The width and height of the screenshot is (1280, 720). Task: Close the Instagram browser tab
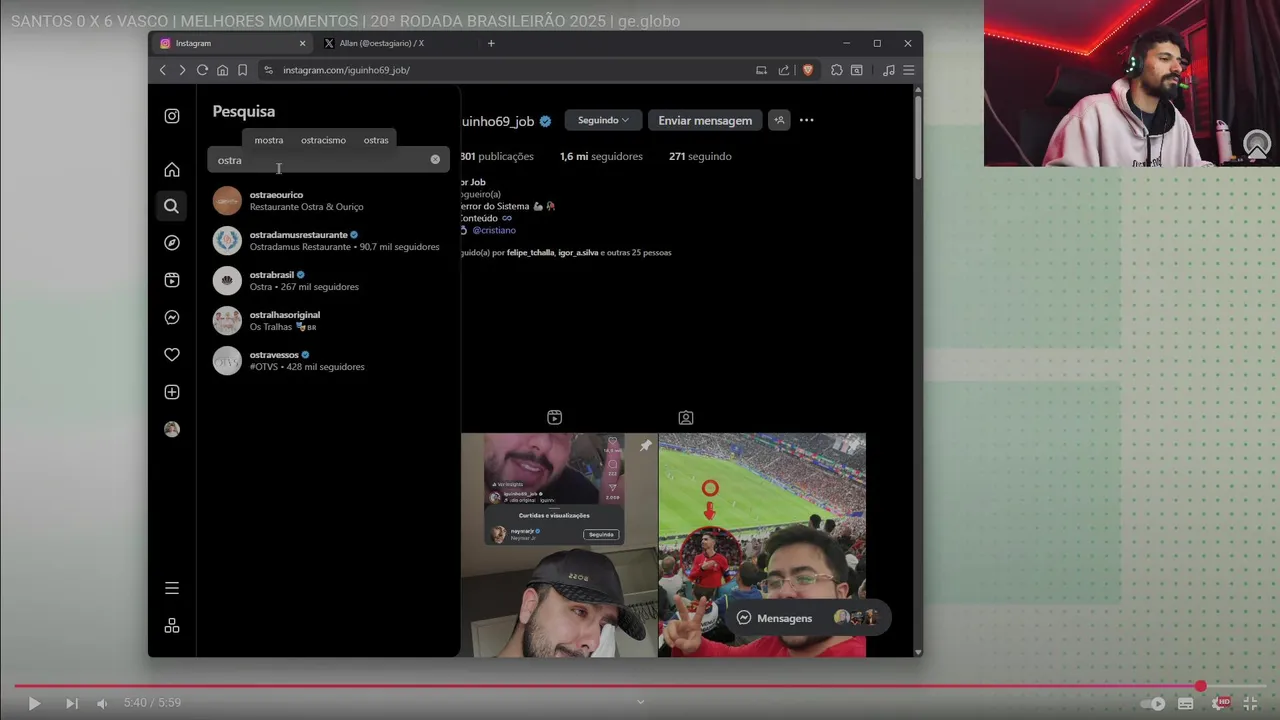tap(302, 43)
